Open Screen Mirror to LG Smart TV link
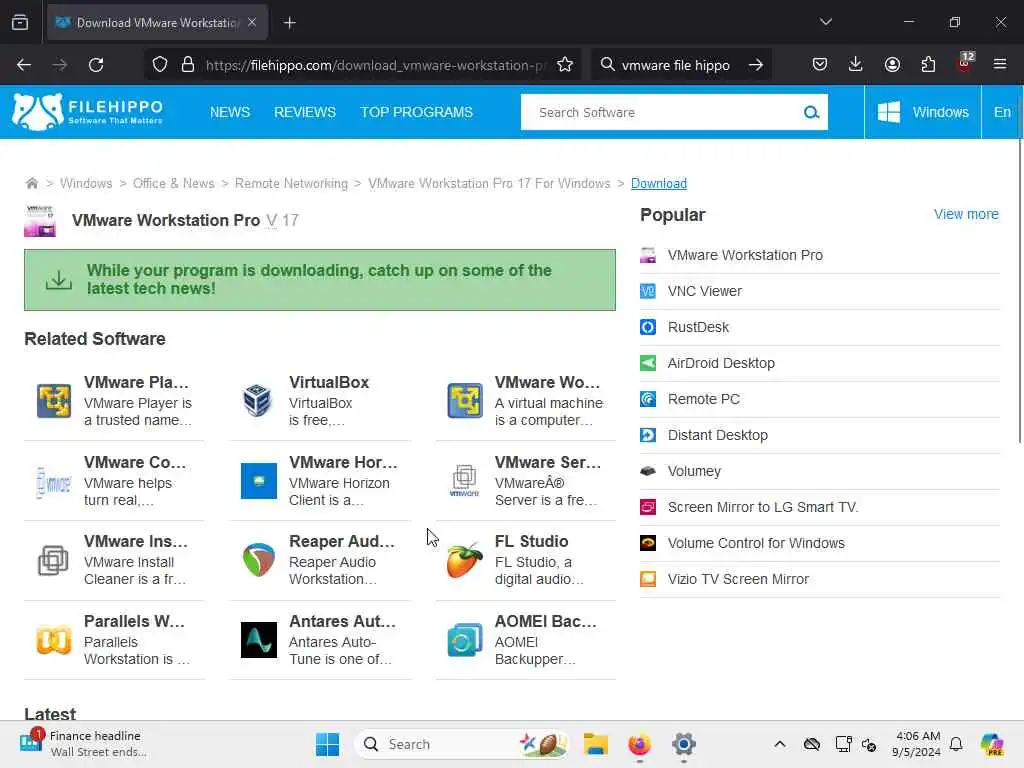1024x768 pixels. 763,507
